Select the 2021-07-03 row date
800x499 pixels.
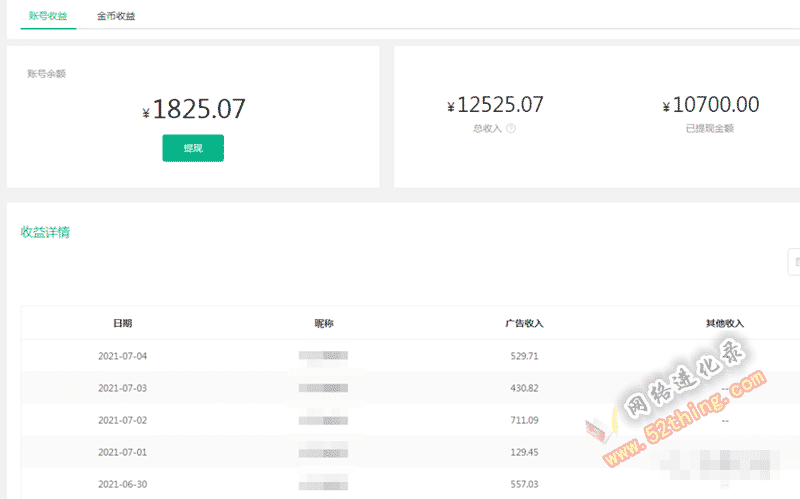point(122,388)
